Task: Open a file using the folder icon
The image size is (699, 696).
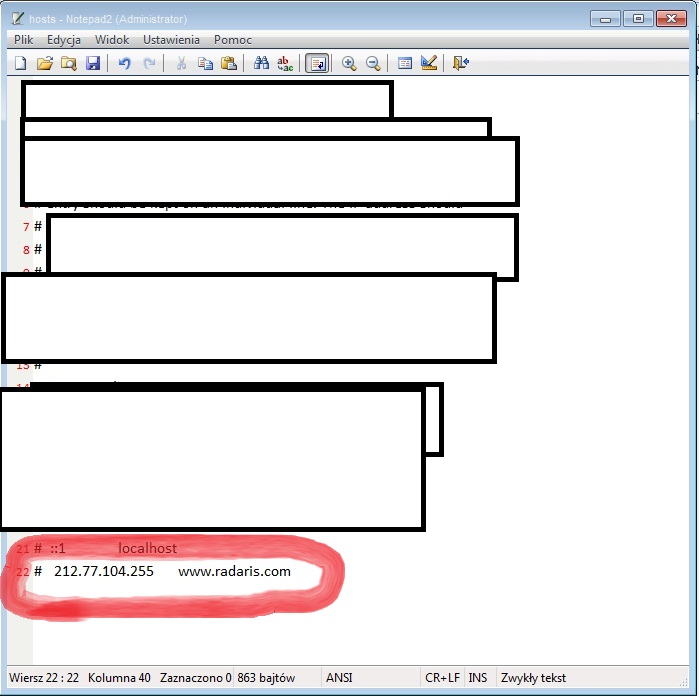Action: [45, 63]
